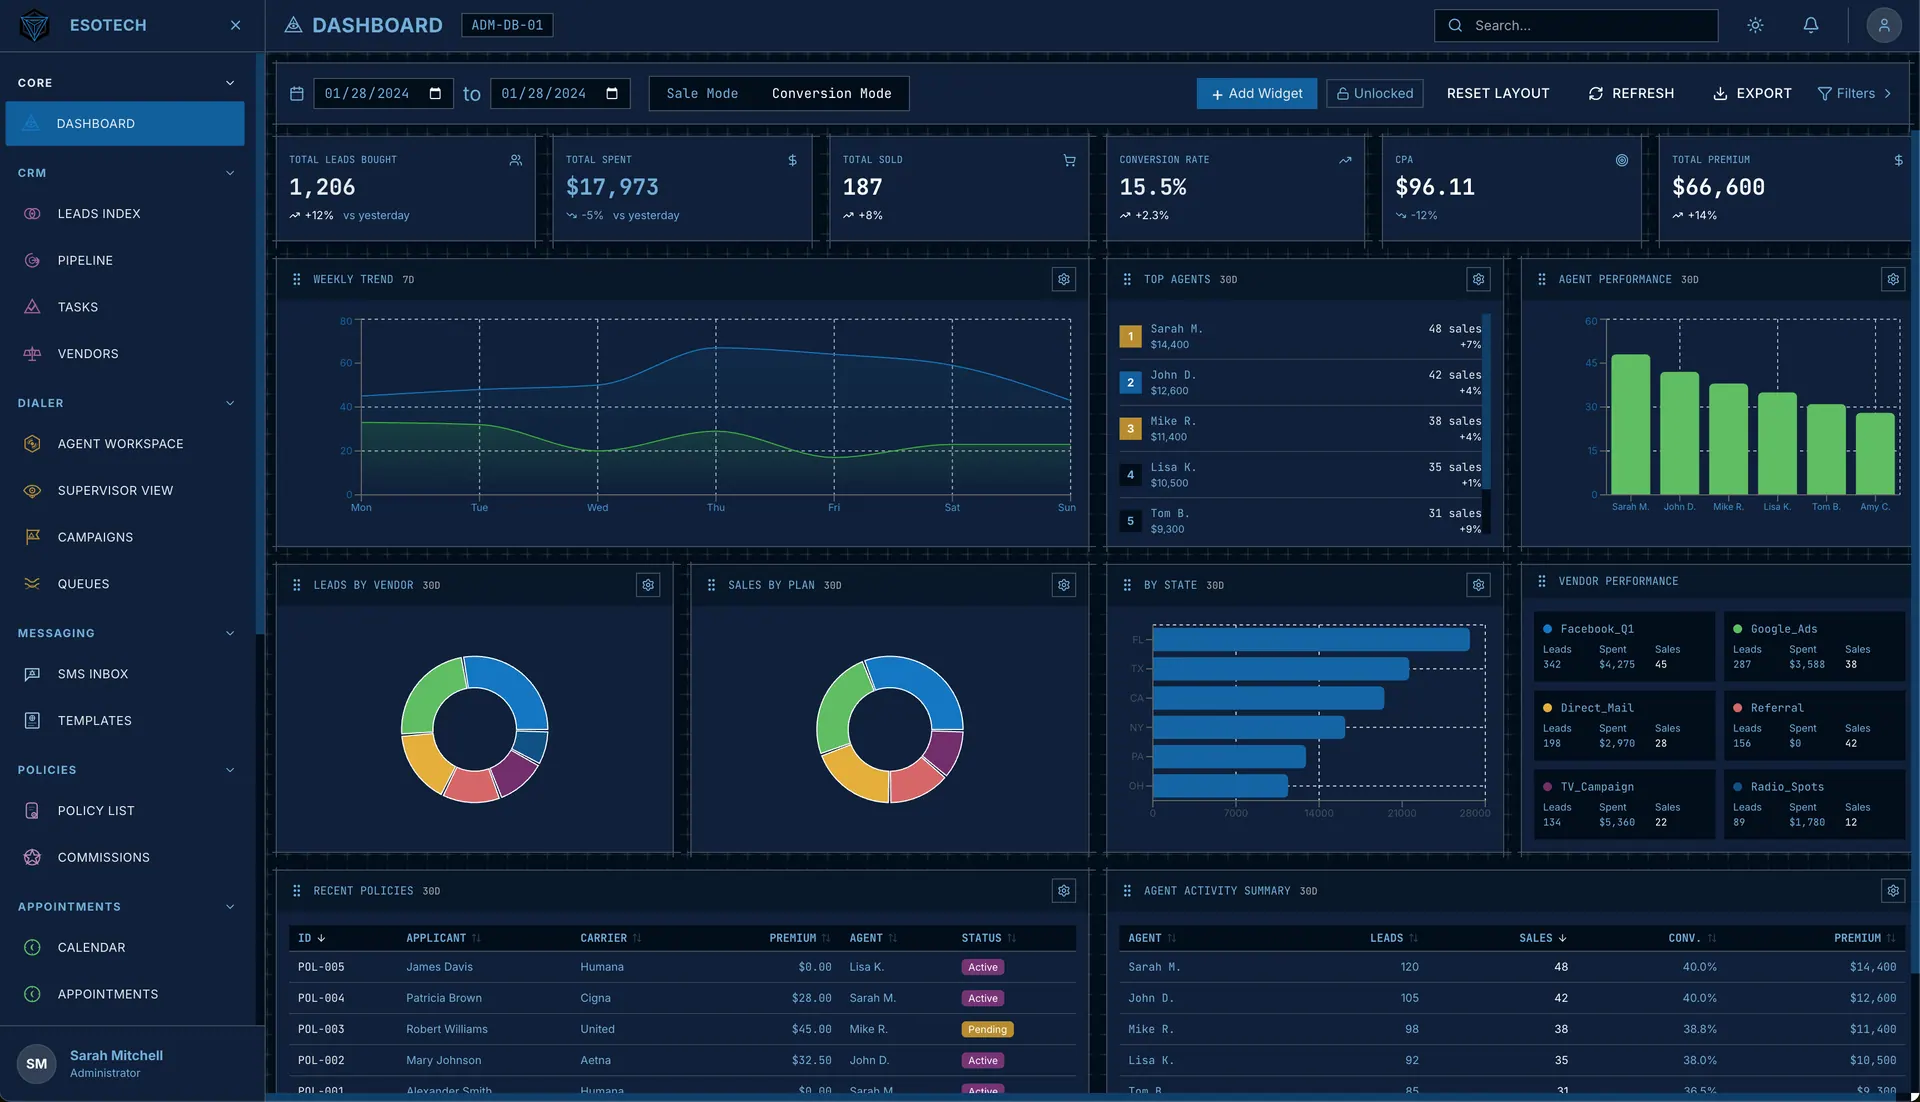Toggle the light/dark theme sun icon

click(1755, 25)
